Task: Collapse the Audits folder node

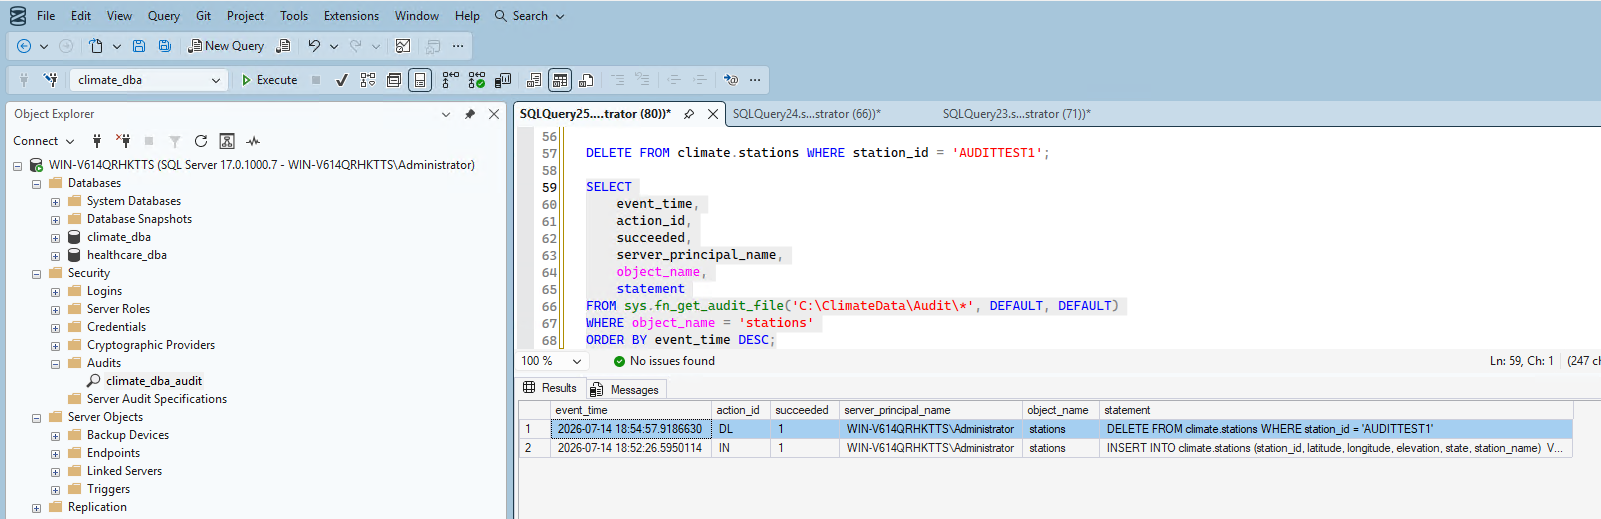Action: coord(56,364)
